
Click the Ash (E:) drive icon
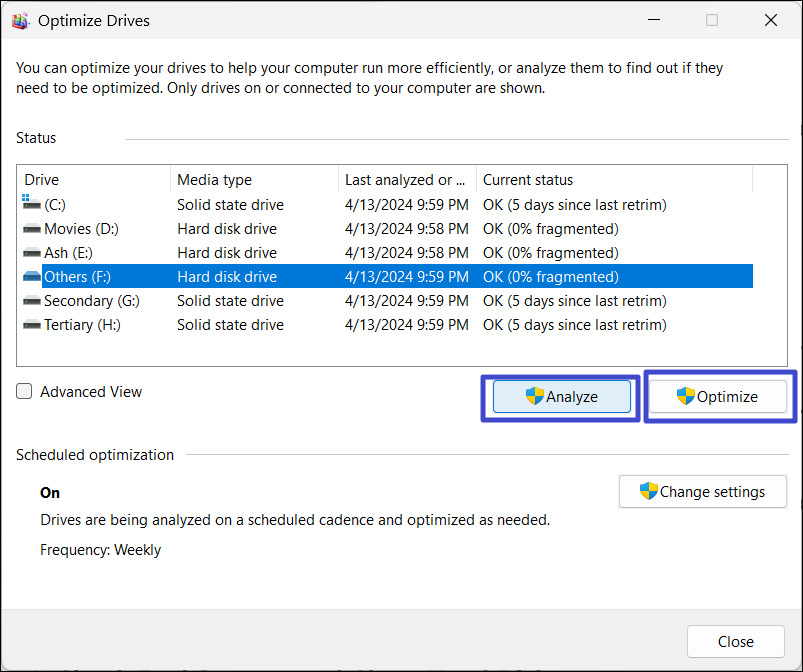[x=31, y=253]
